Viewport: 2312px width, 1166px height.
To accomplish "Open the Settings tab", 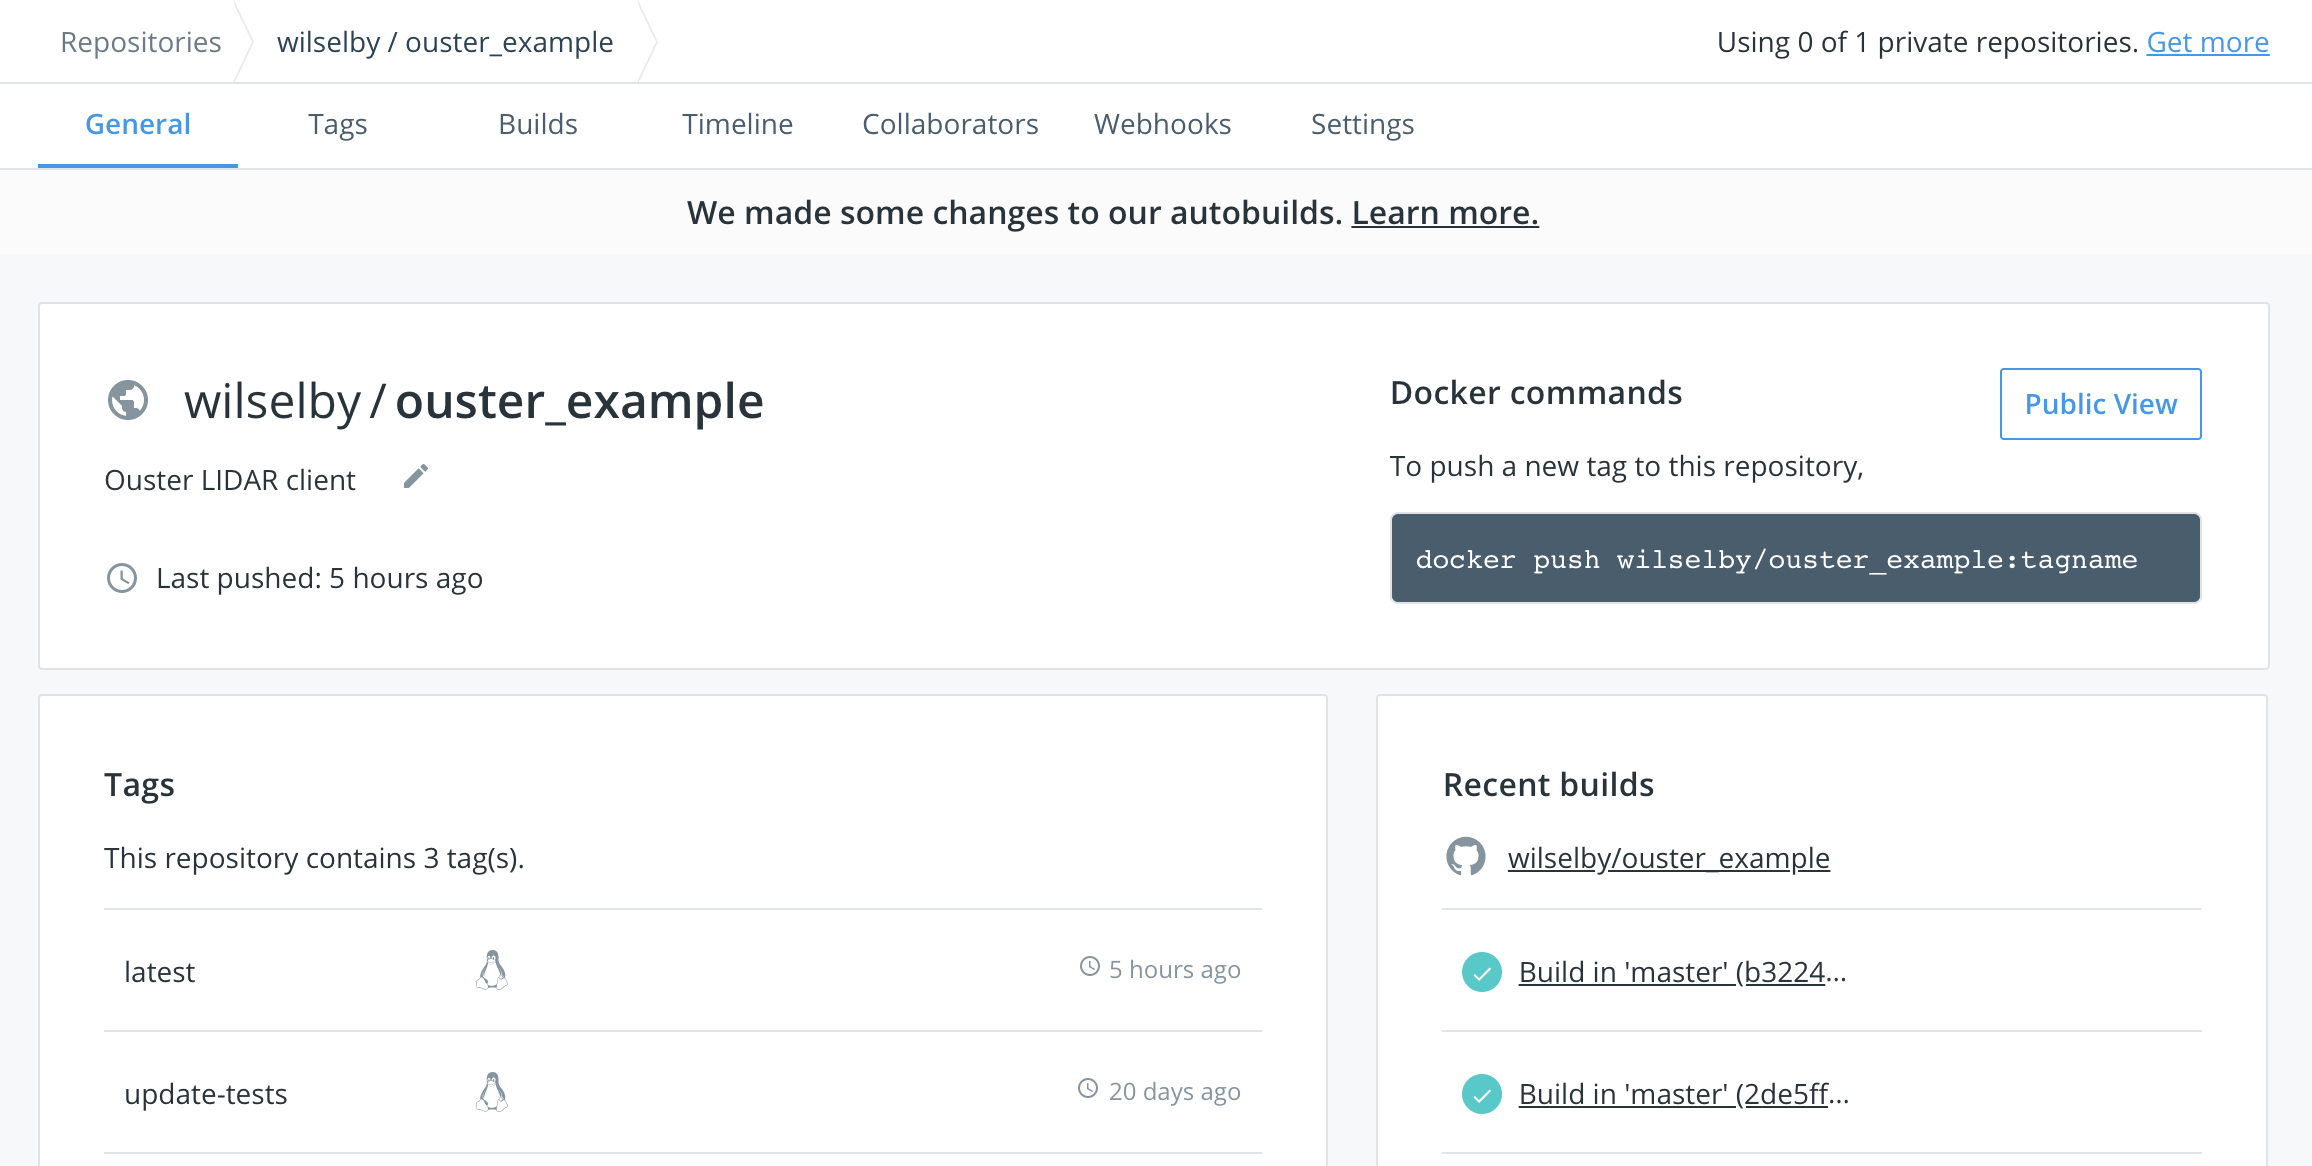I will (1362, 124).
